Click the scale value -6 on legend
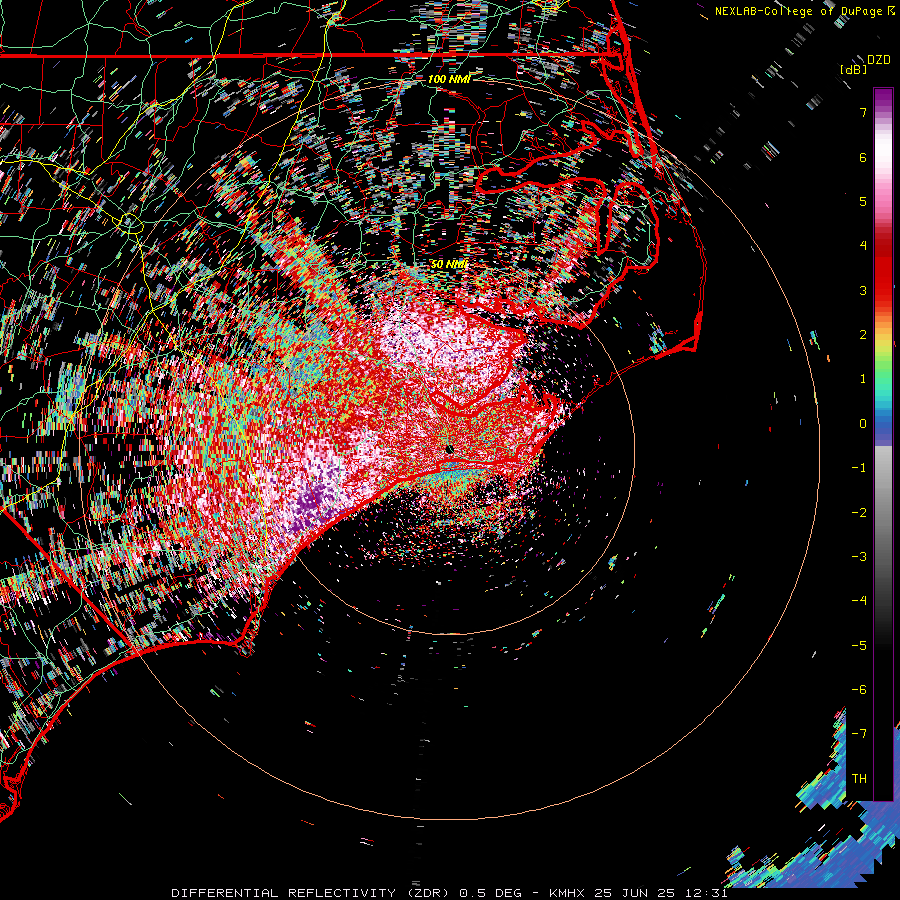This screenshot has width=900, height=900. (x=859, y=690)
